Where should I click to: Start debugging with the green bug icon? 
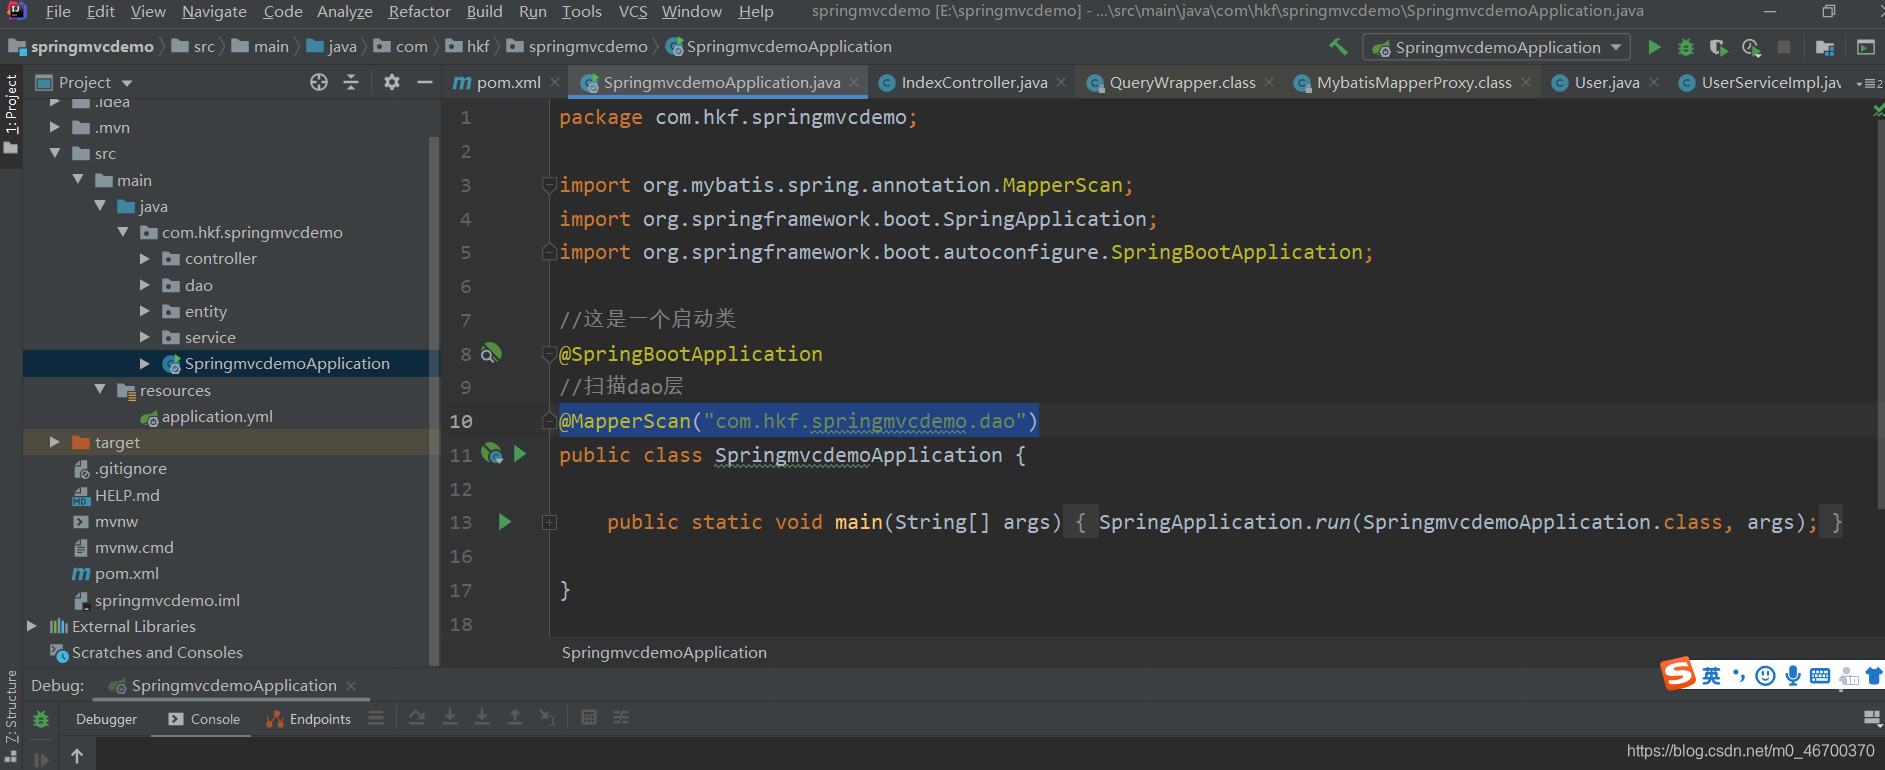[x=1686, y=47]
